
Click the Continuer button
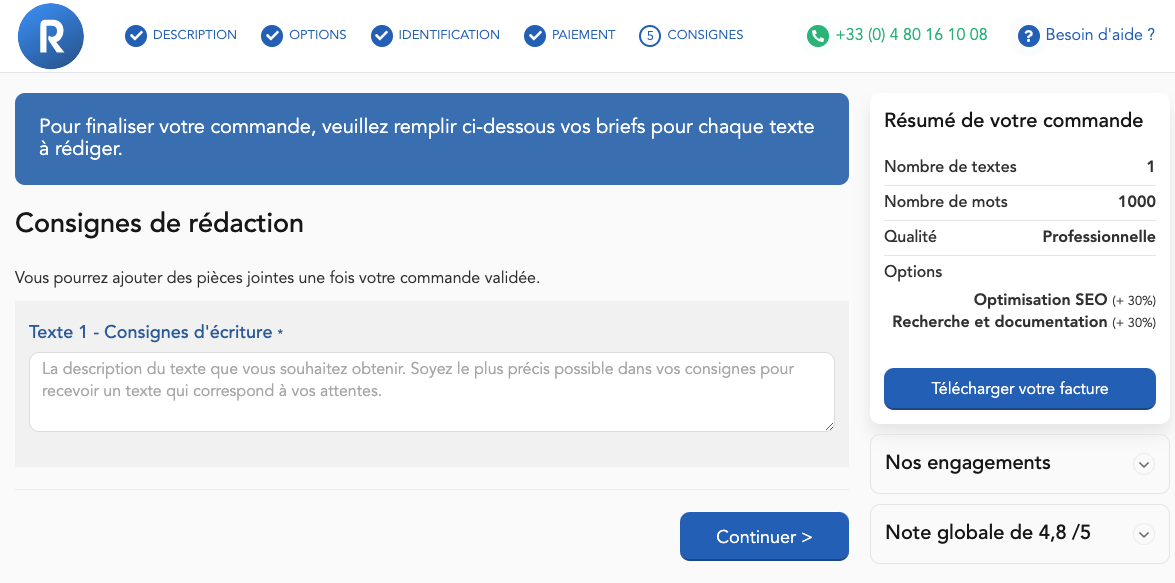tap(764, 537)
